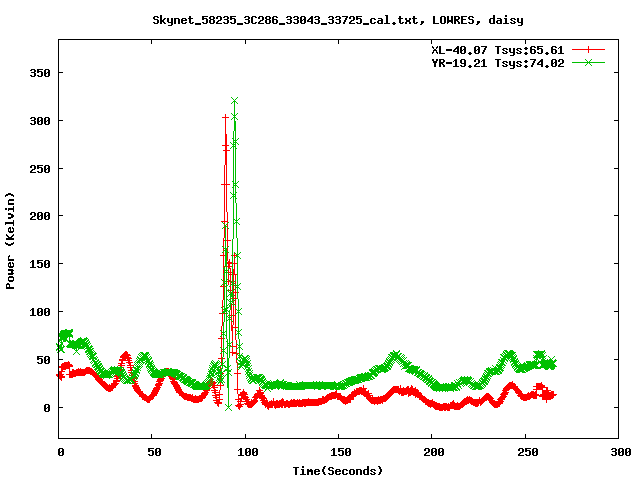This screenshot has height=480, width=640.
Task: Click y-axis tick label 150
Action: pyautogui.click(x=40, y=264)
